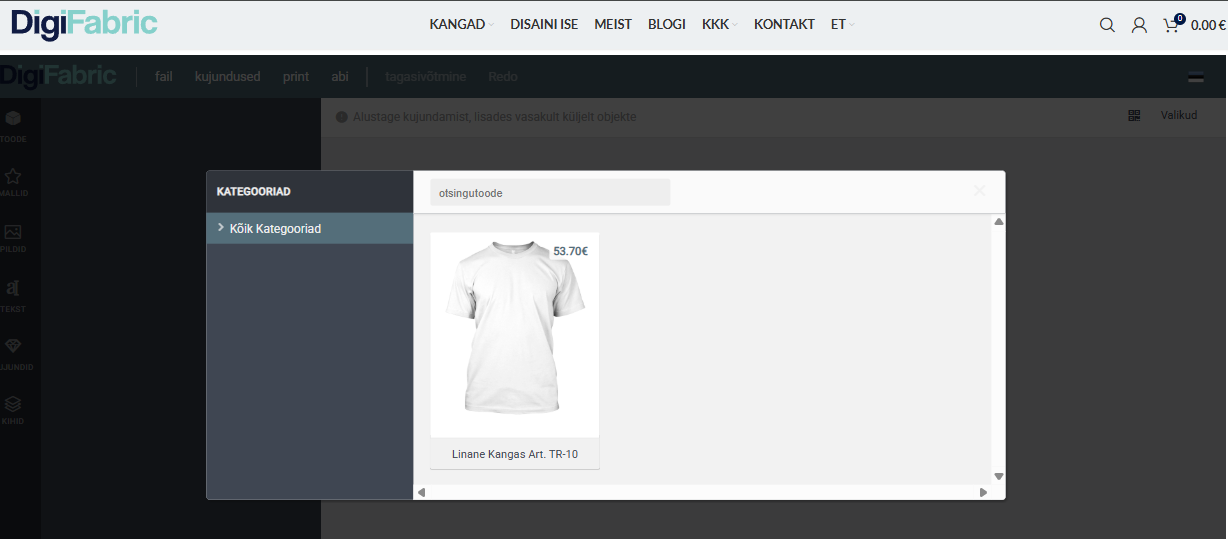Click the user account icon
The image size is (1228, 539).
[1139, 25]
